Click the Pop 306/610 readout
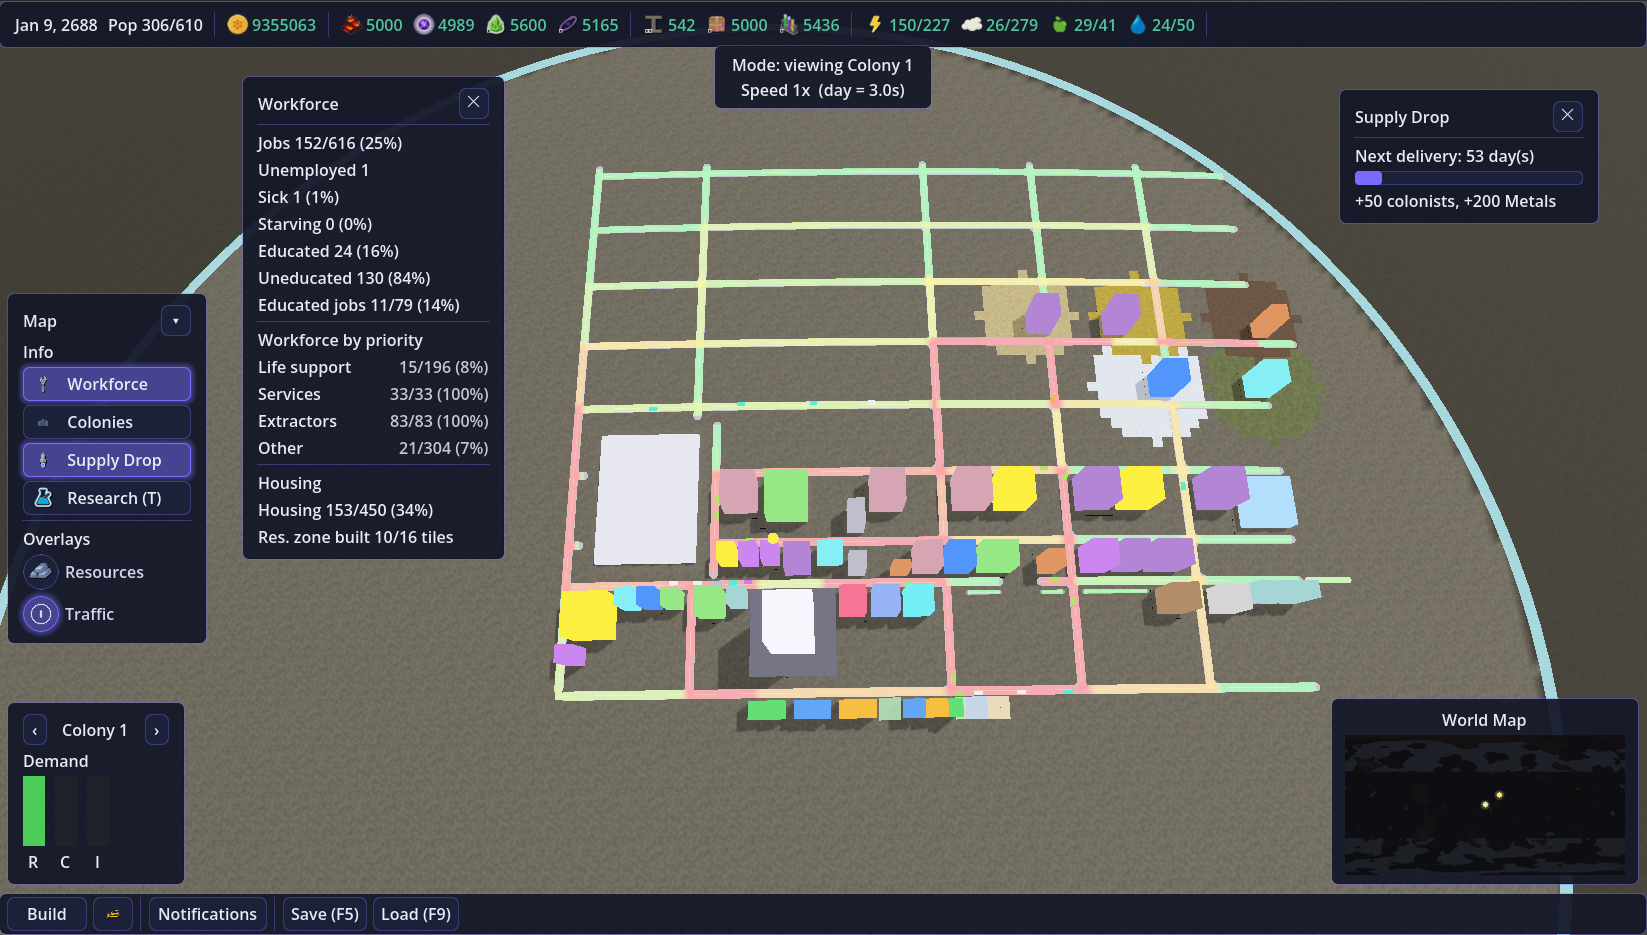The width and height of the screenshot is (1647, 935). click(x=155, y=25)
